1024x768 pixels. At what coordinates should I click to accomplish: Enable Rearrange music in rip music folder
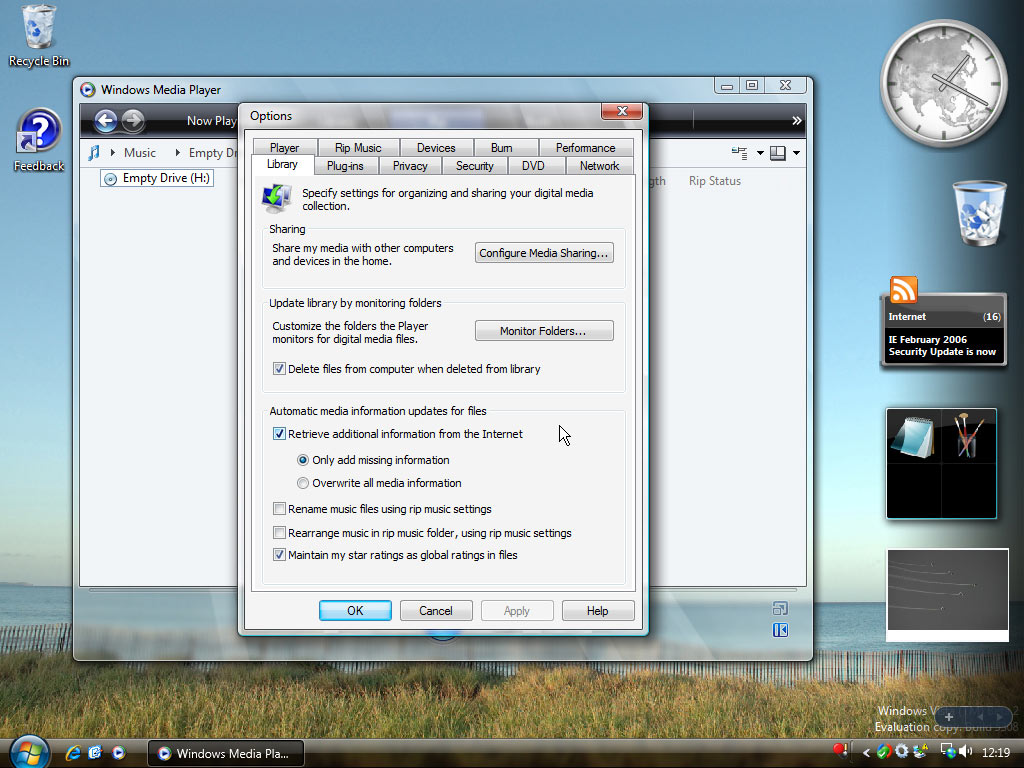[x=279, y=533]
